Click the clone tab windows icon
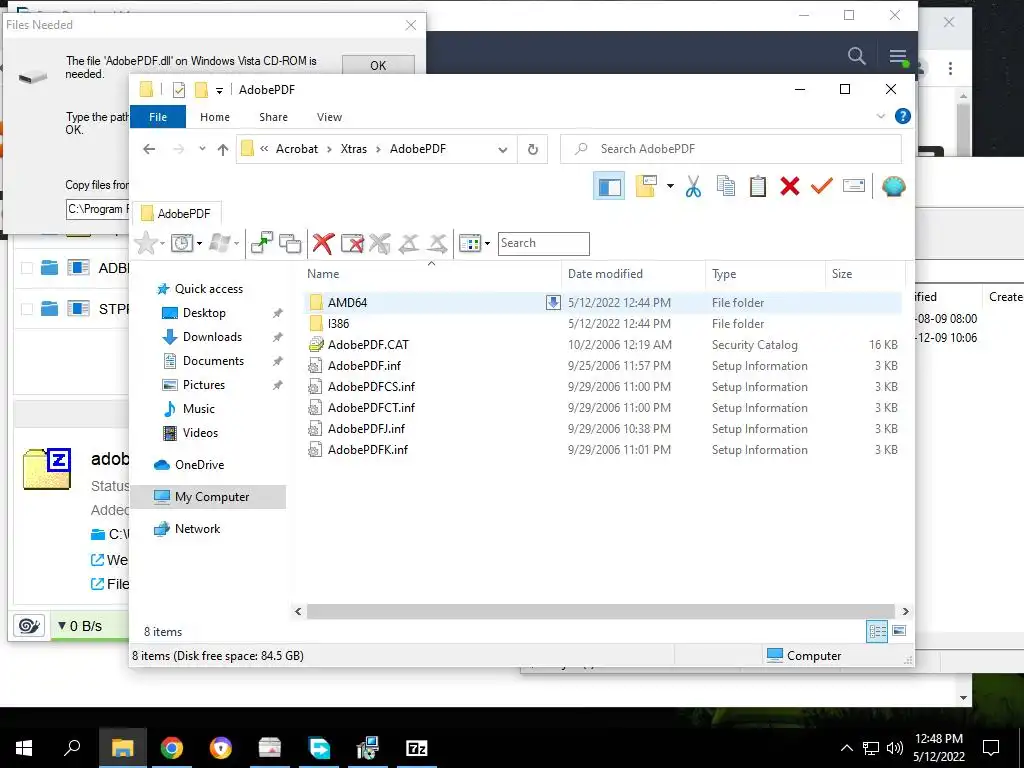 click(x=290, y=244)
